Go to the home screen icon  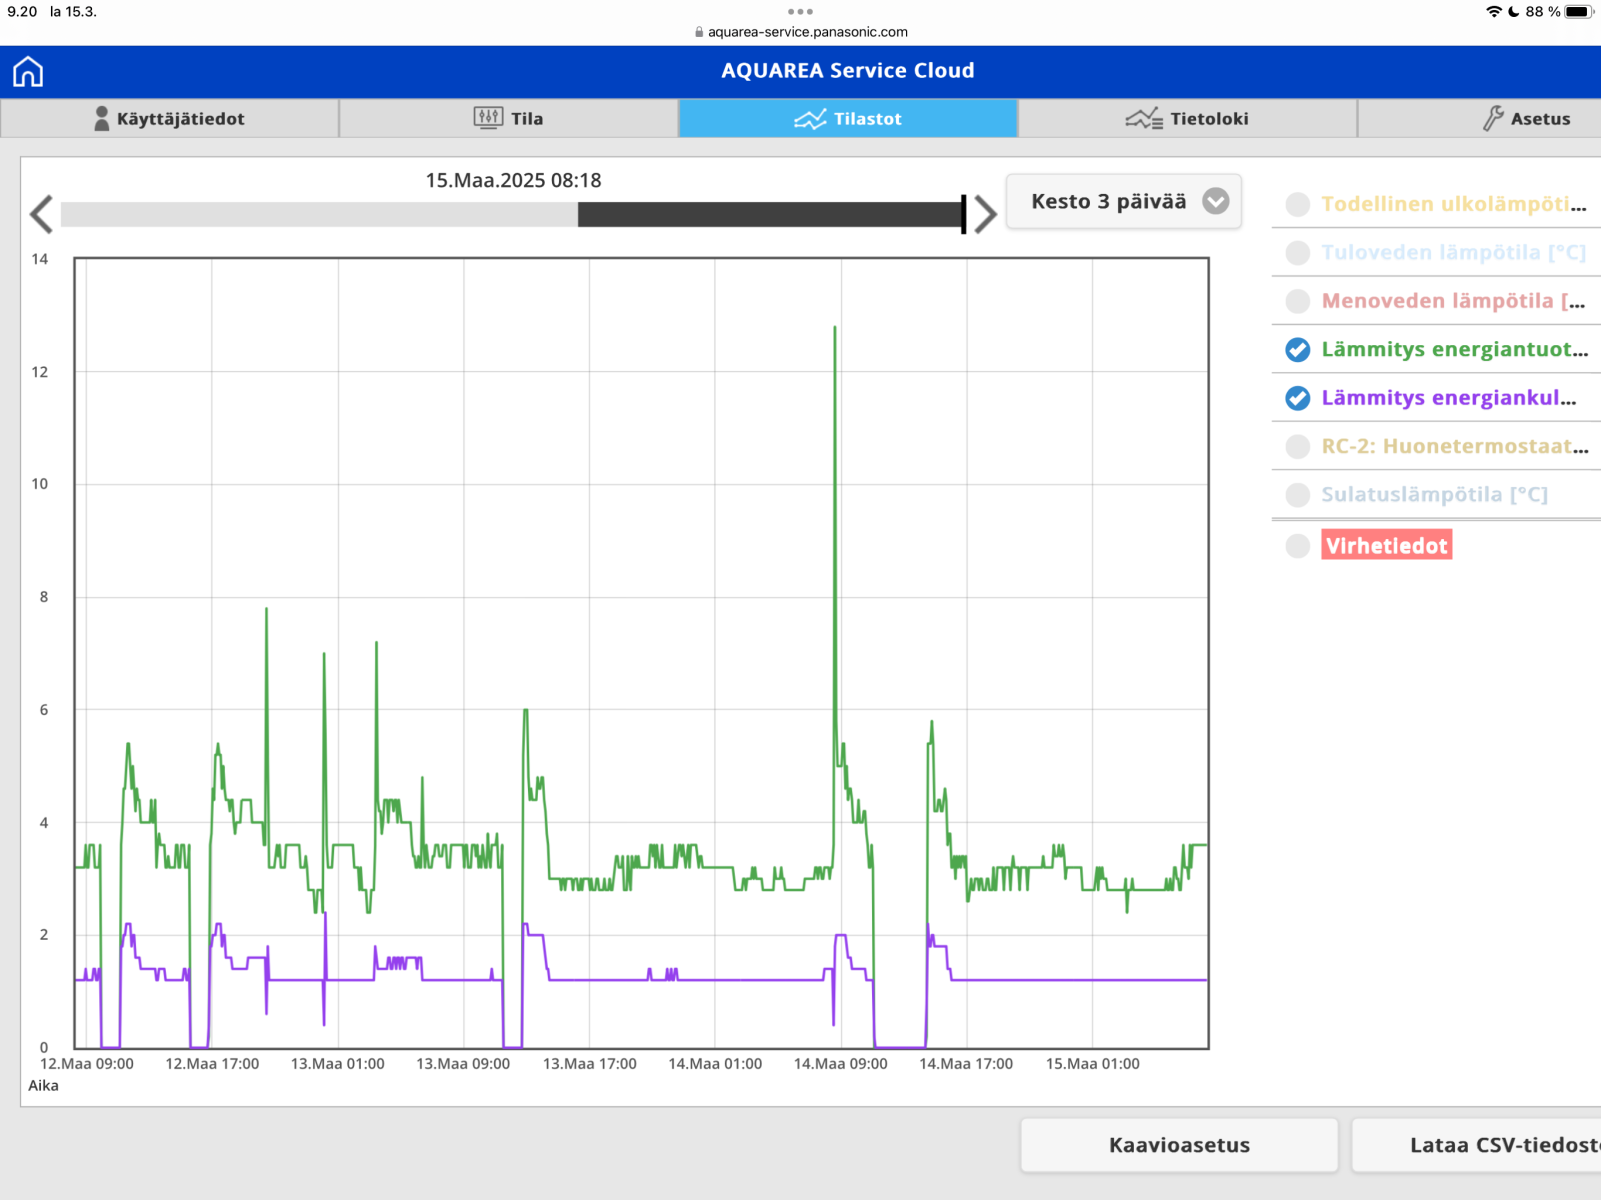[x=28, y=72]
